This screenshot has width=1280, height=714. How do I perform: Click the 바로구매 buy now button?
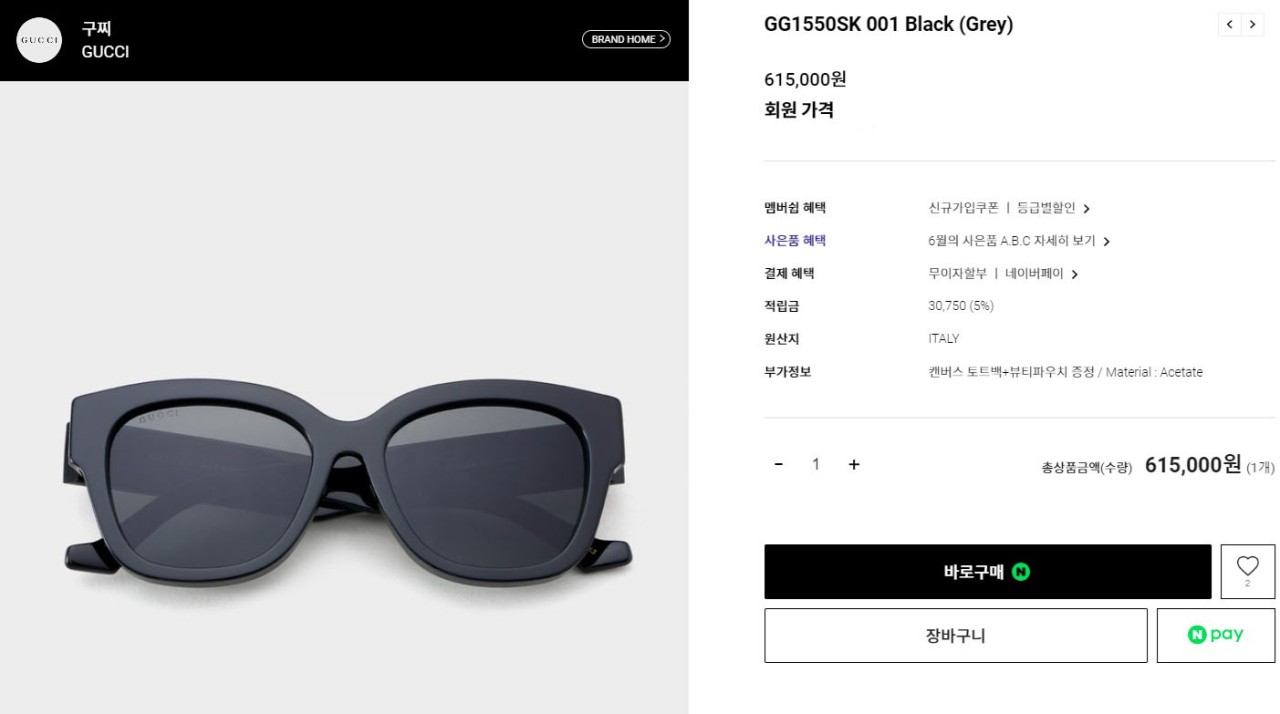tap(987, 572)
